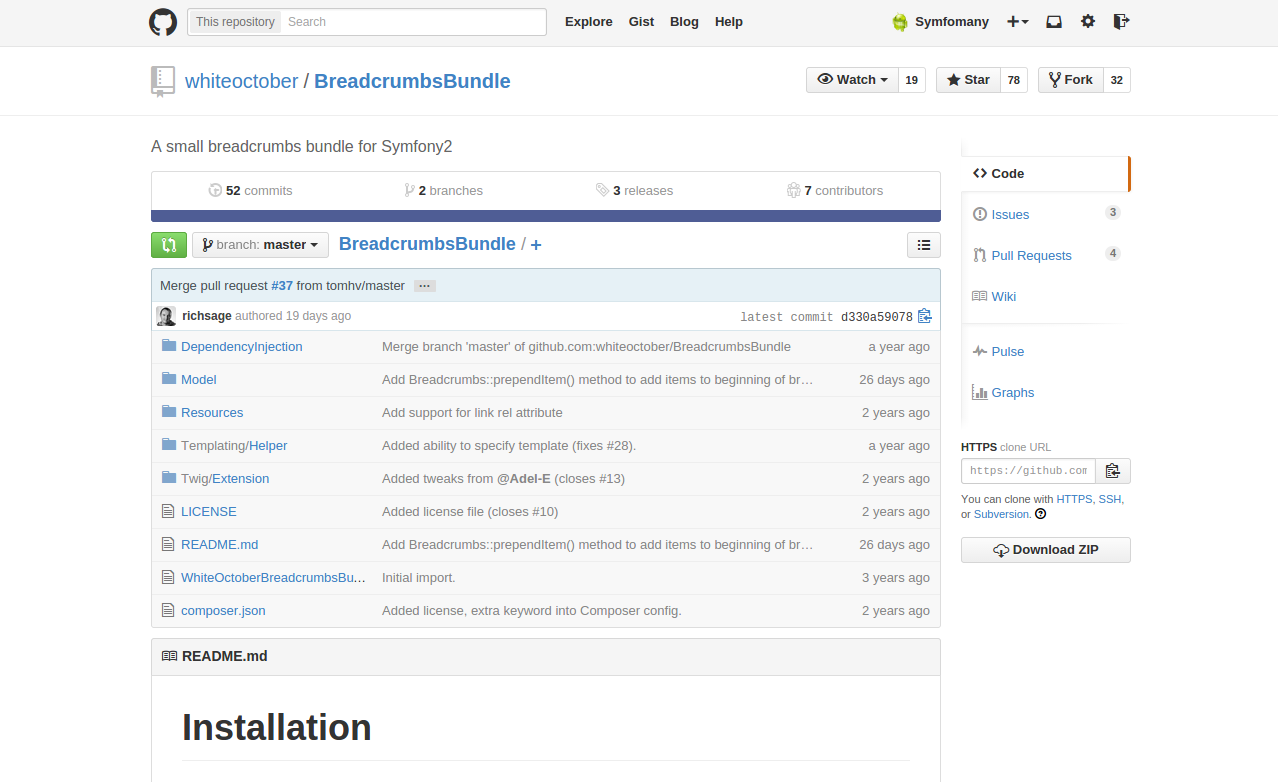Viewport: 1278px width, 782px height.
Task: View the 7 contributors
Action: [835, 190]
